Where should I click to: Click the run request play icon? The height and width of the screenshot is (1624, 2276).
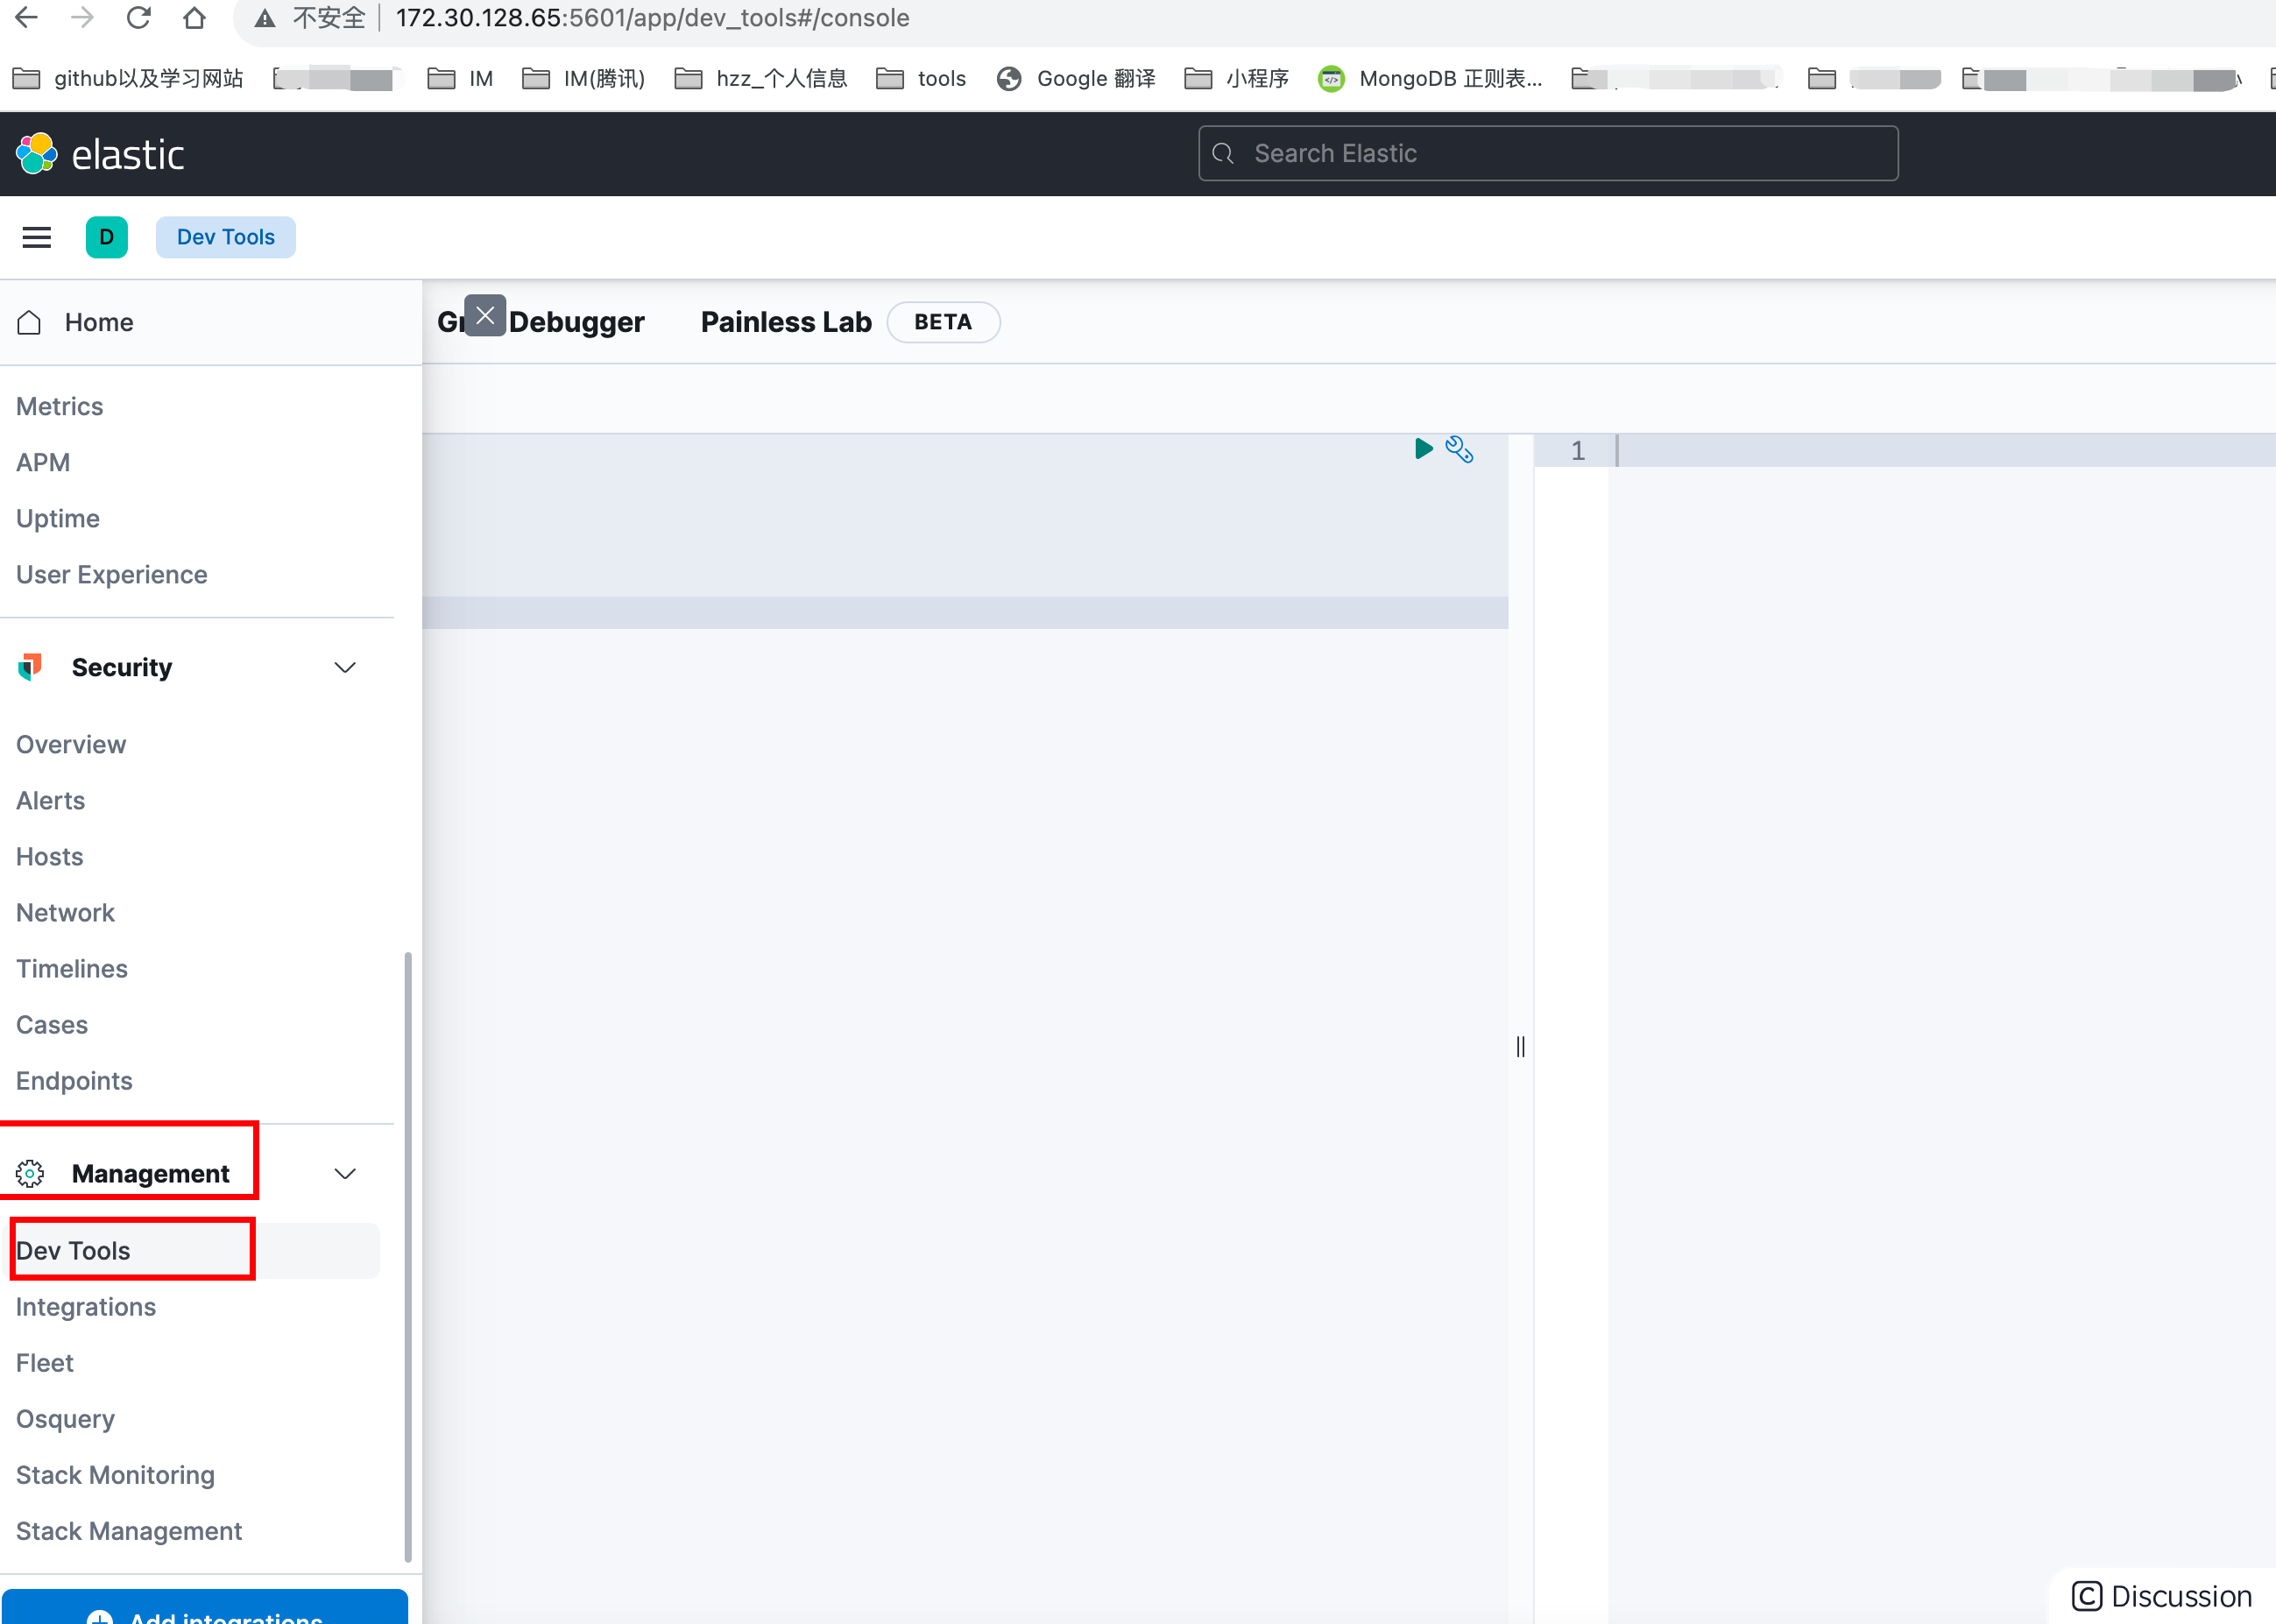[x=1423, y=448]
